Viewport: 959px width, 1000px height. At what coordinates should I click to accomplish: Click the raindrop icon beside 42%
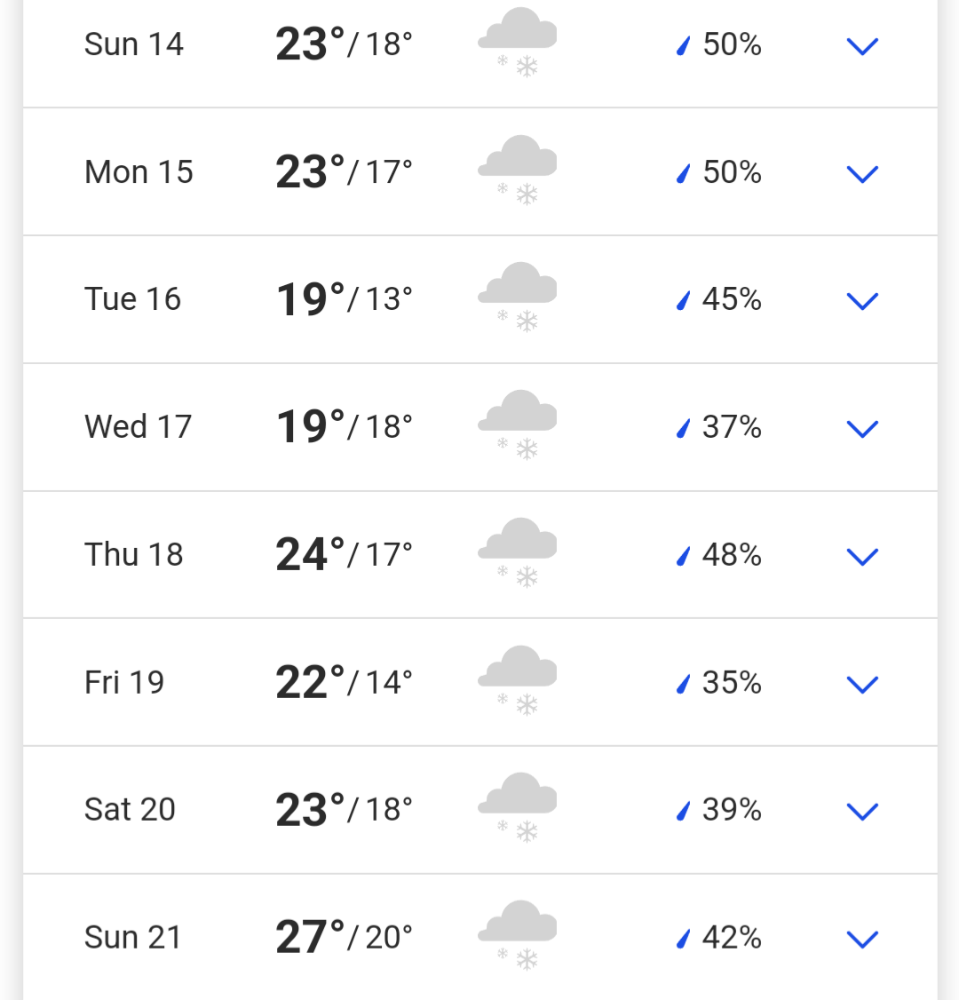click(x=683, y=938)
